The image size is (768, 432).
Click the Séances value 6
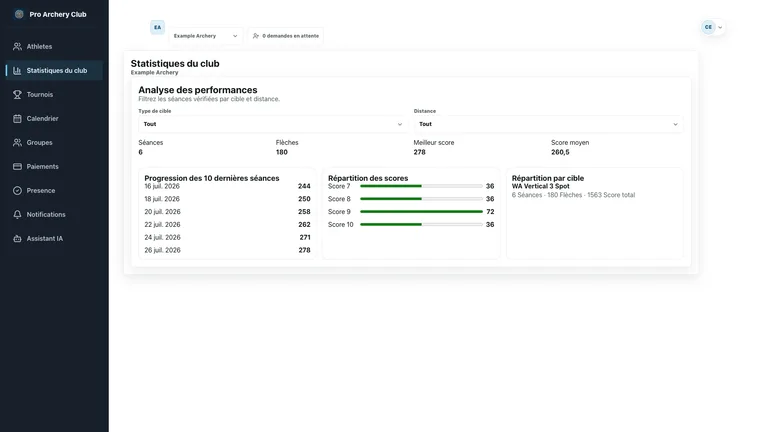click(x=141, y=152)
